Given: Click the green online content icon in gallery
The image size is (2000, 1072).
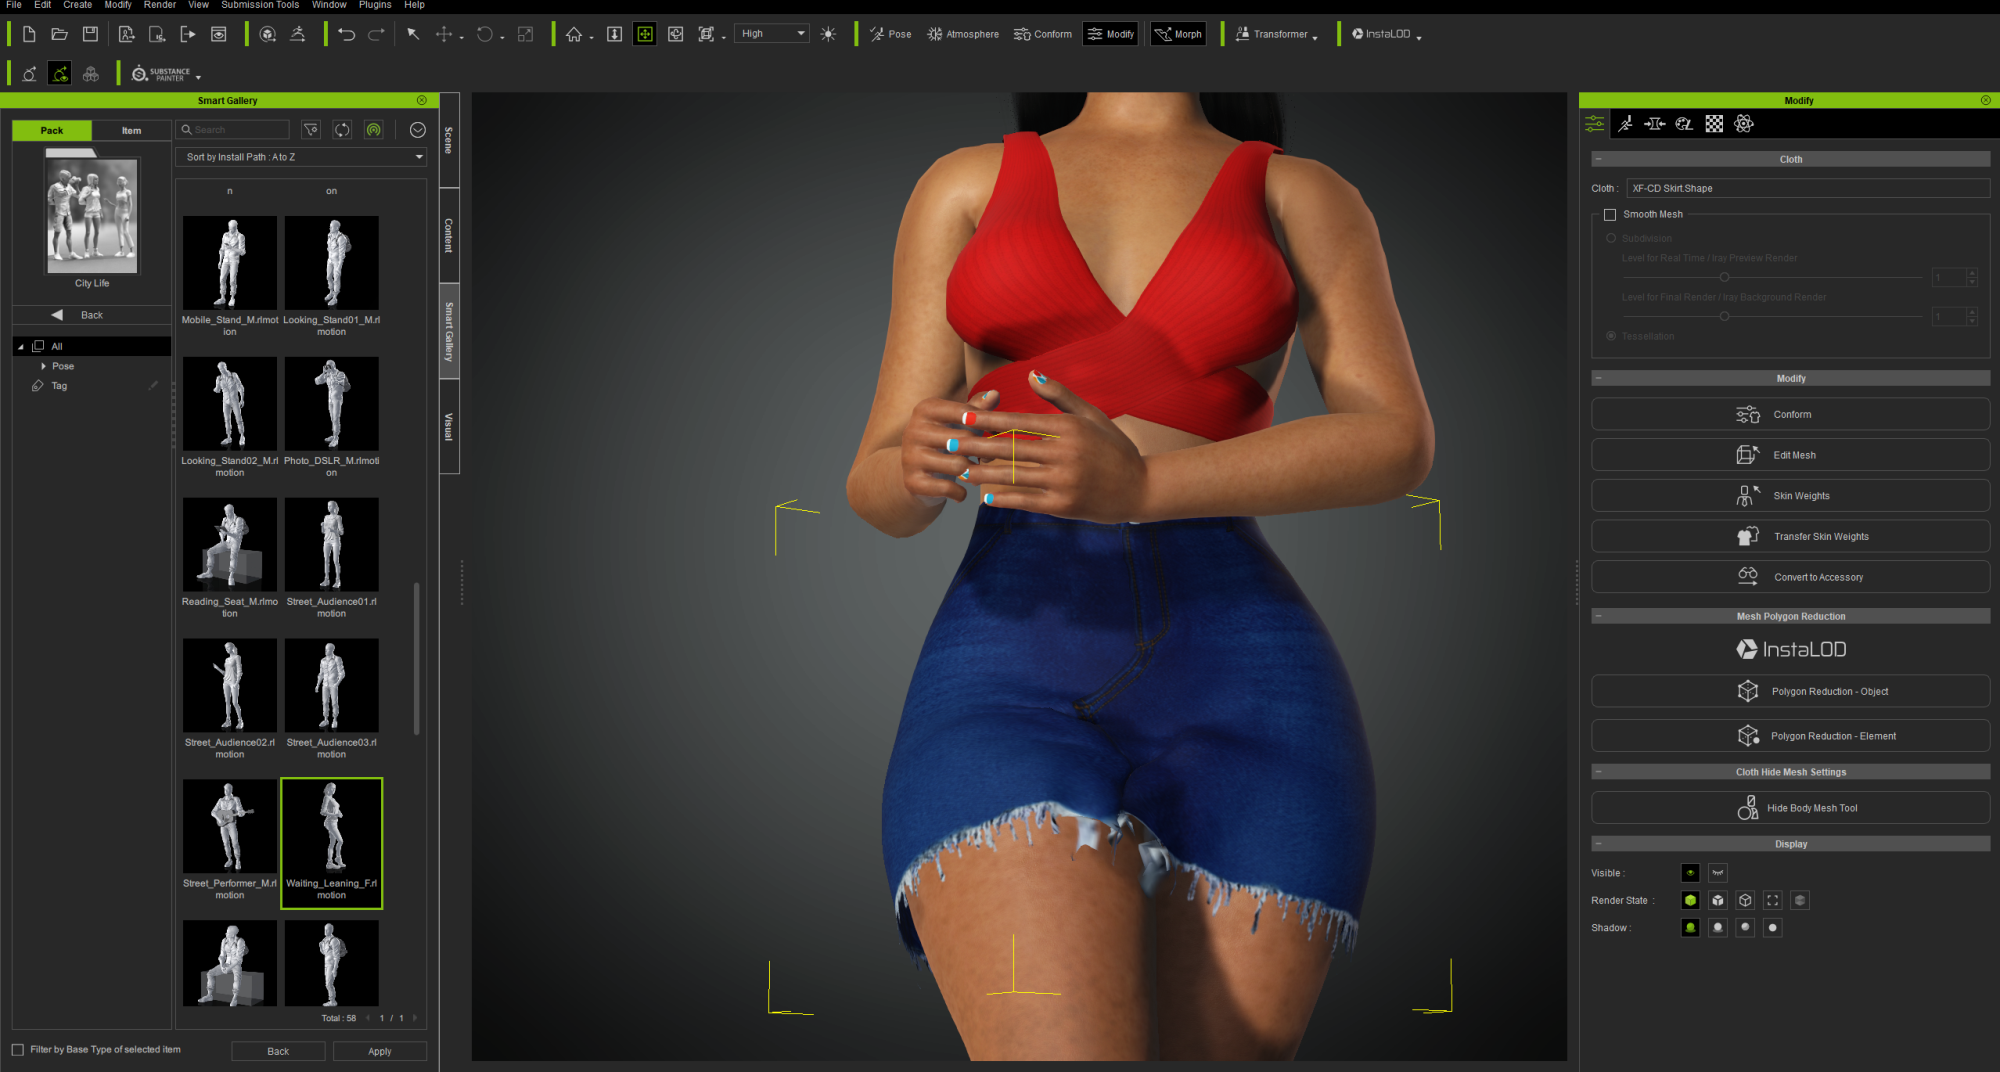Looking at the screenshot, I should pos(373,130).
